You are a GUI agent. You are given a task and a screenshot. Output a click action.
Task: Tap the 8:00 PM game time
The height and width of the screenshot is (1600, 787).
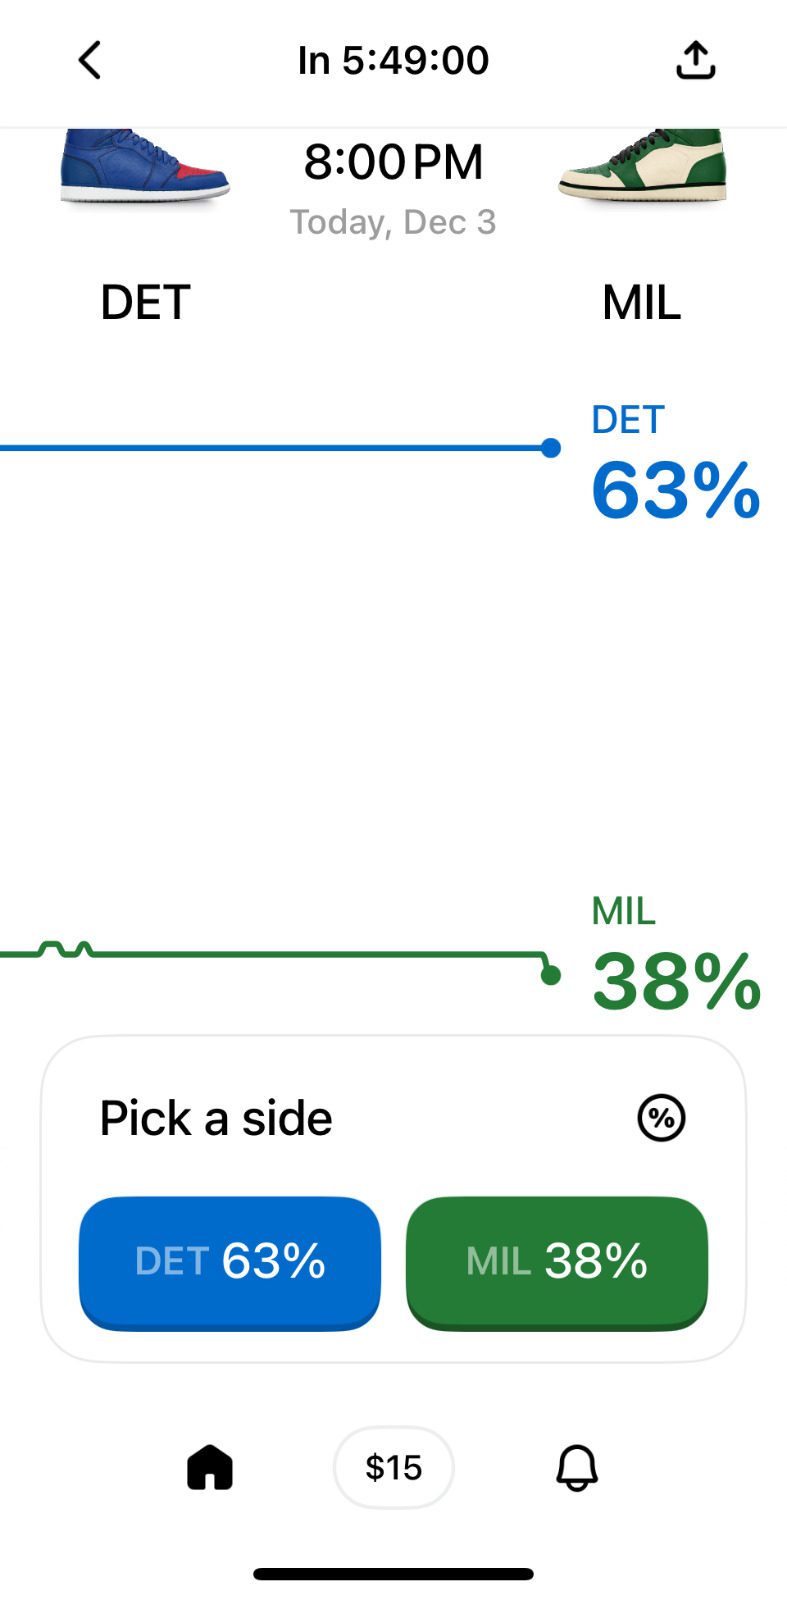pos(393,162)
